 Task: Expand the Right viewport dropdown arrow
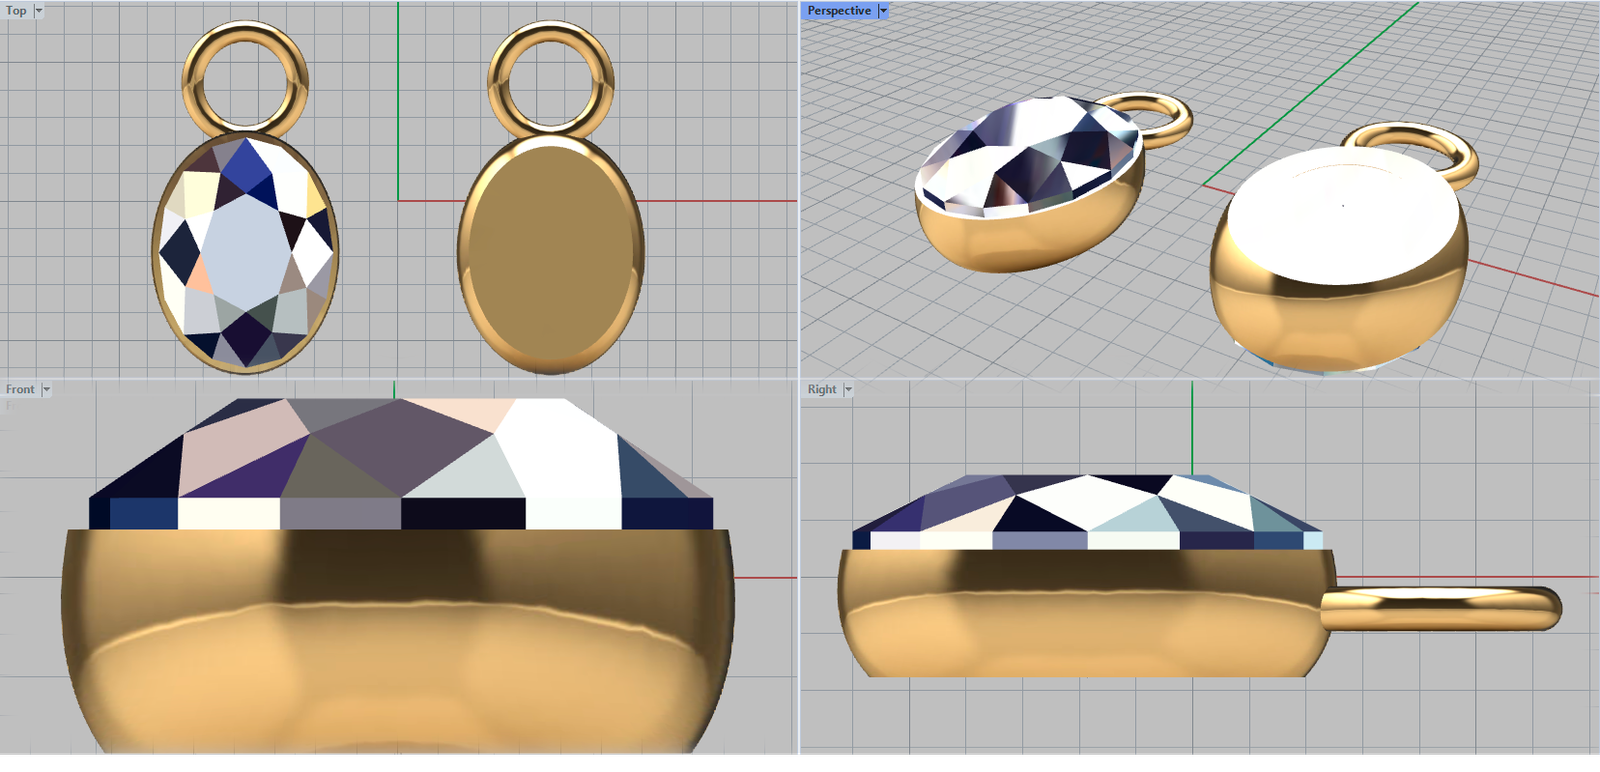tap(848, 390)
